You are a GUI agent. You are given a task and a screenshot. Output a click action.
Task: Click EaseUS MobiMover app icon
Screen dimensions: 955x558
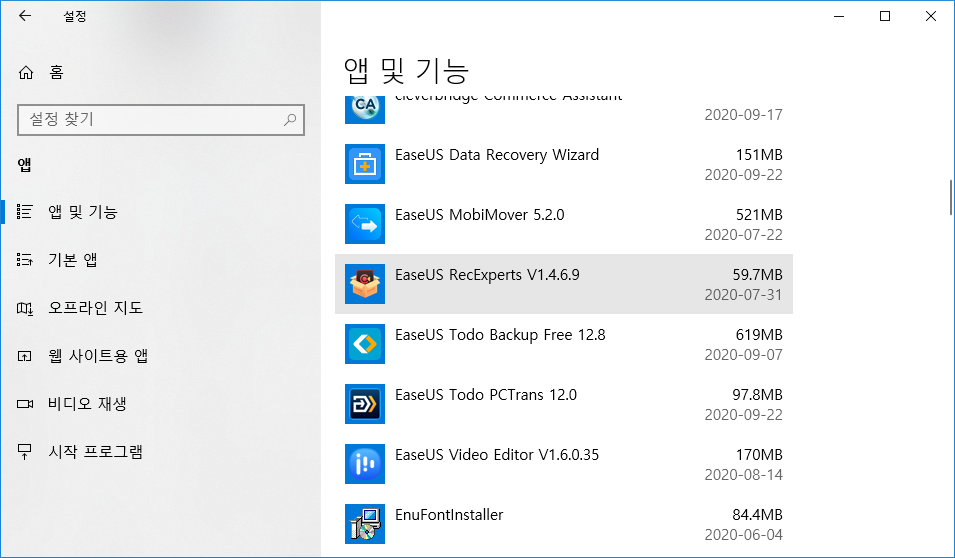(x=365, y=224)
